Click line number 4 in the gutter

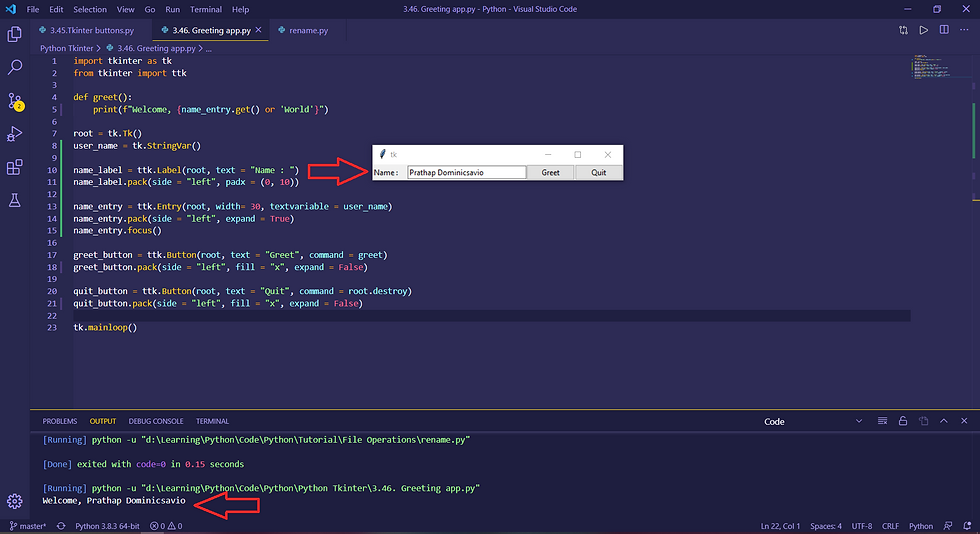54,98
